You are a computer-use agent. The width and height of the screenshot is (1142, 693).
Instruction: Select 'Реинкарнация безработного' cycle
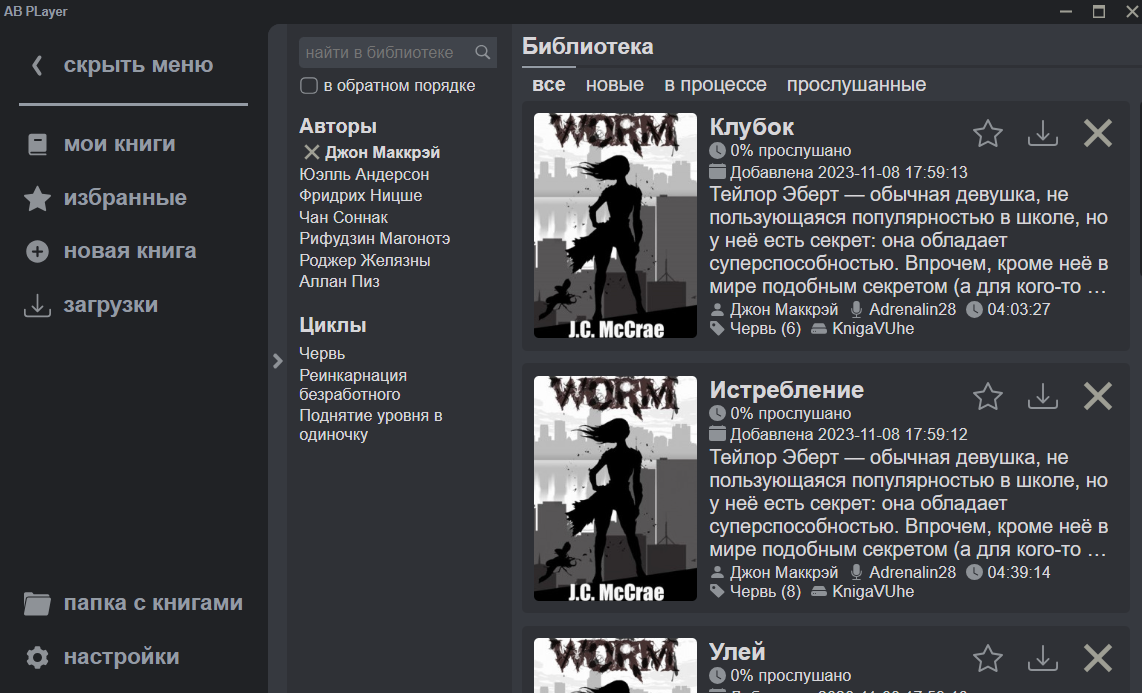click(353, 385)
